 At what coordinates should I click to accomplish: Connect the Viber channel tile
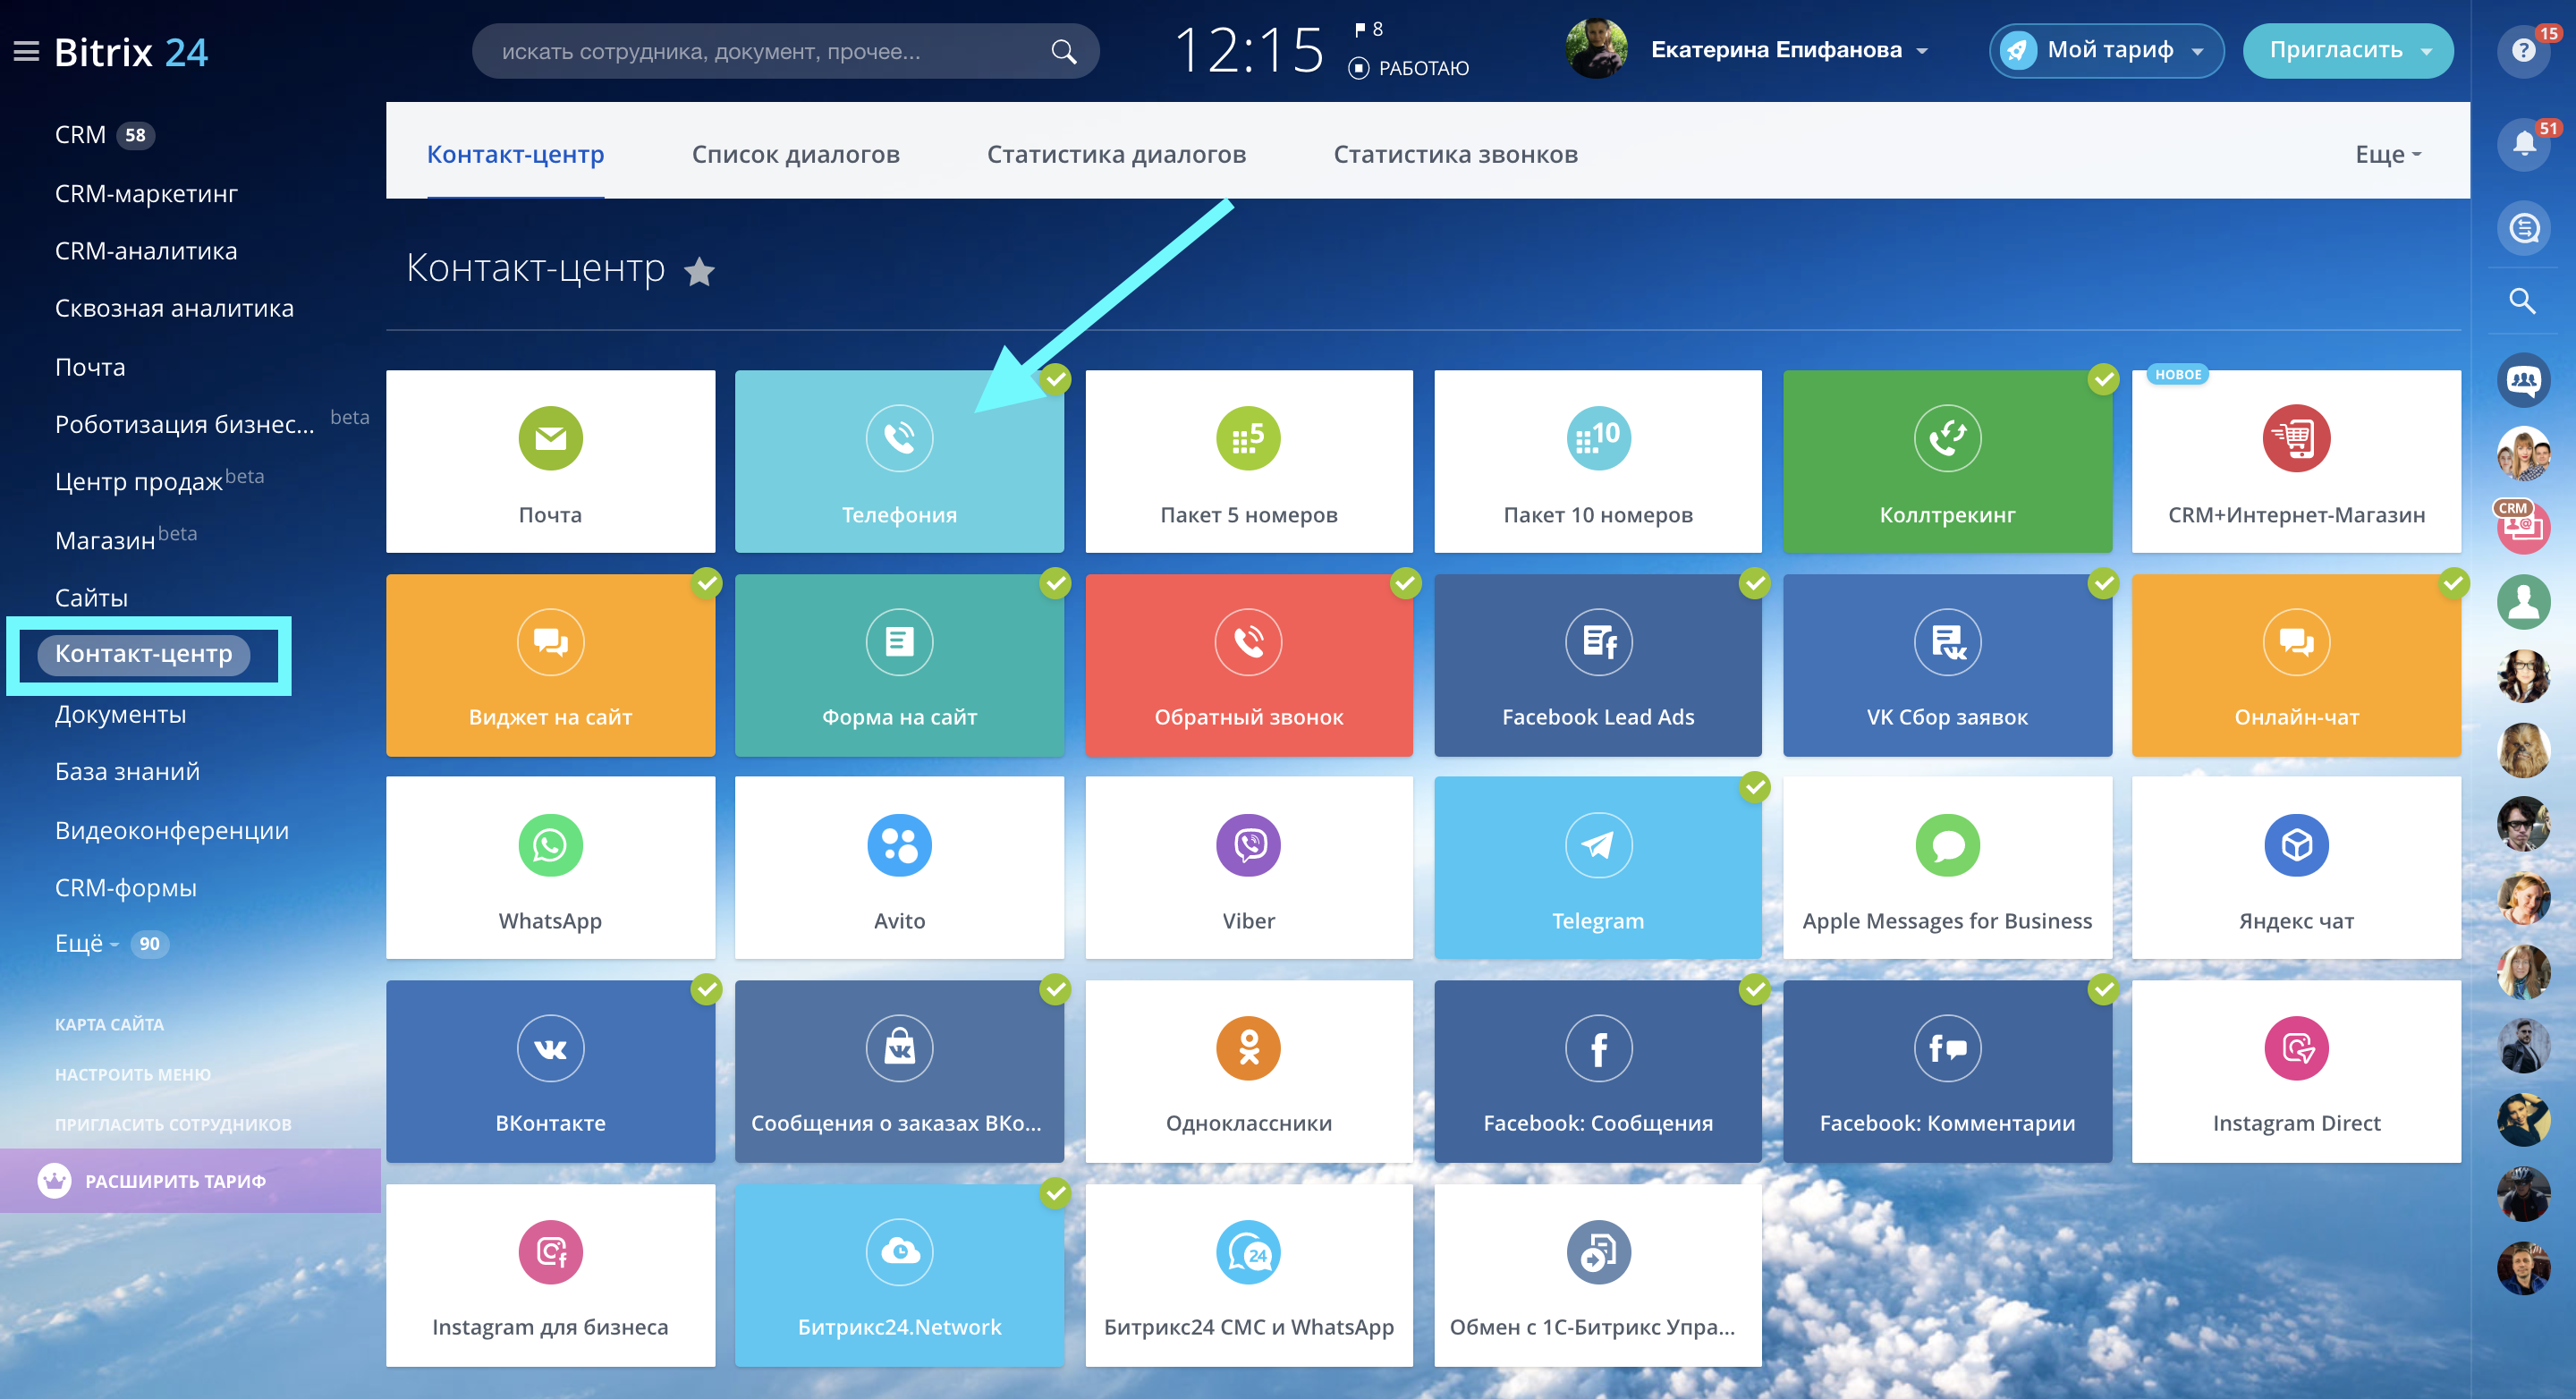coord(1248,868)
